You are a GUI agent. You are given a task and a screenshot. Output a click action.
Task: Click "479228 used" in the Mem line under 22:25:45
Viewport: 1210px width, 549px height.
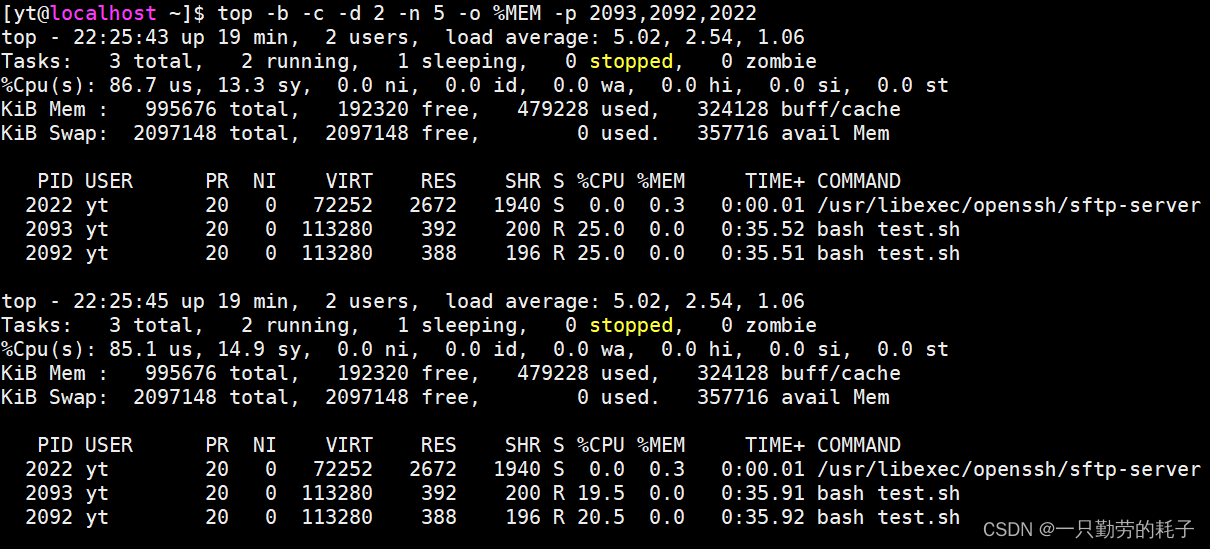tap(583, 373)
